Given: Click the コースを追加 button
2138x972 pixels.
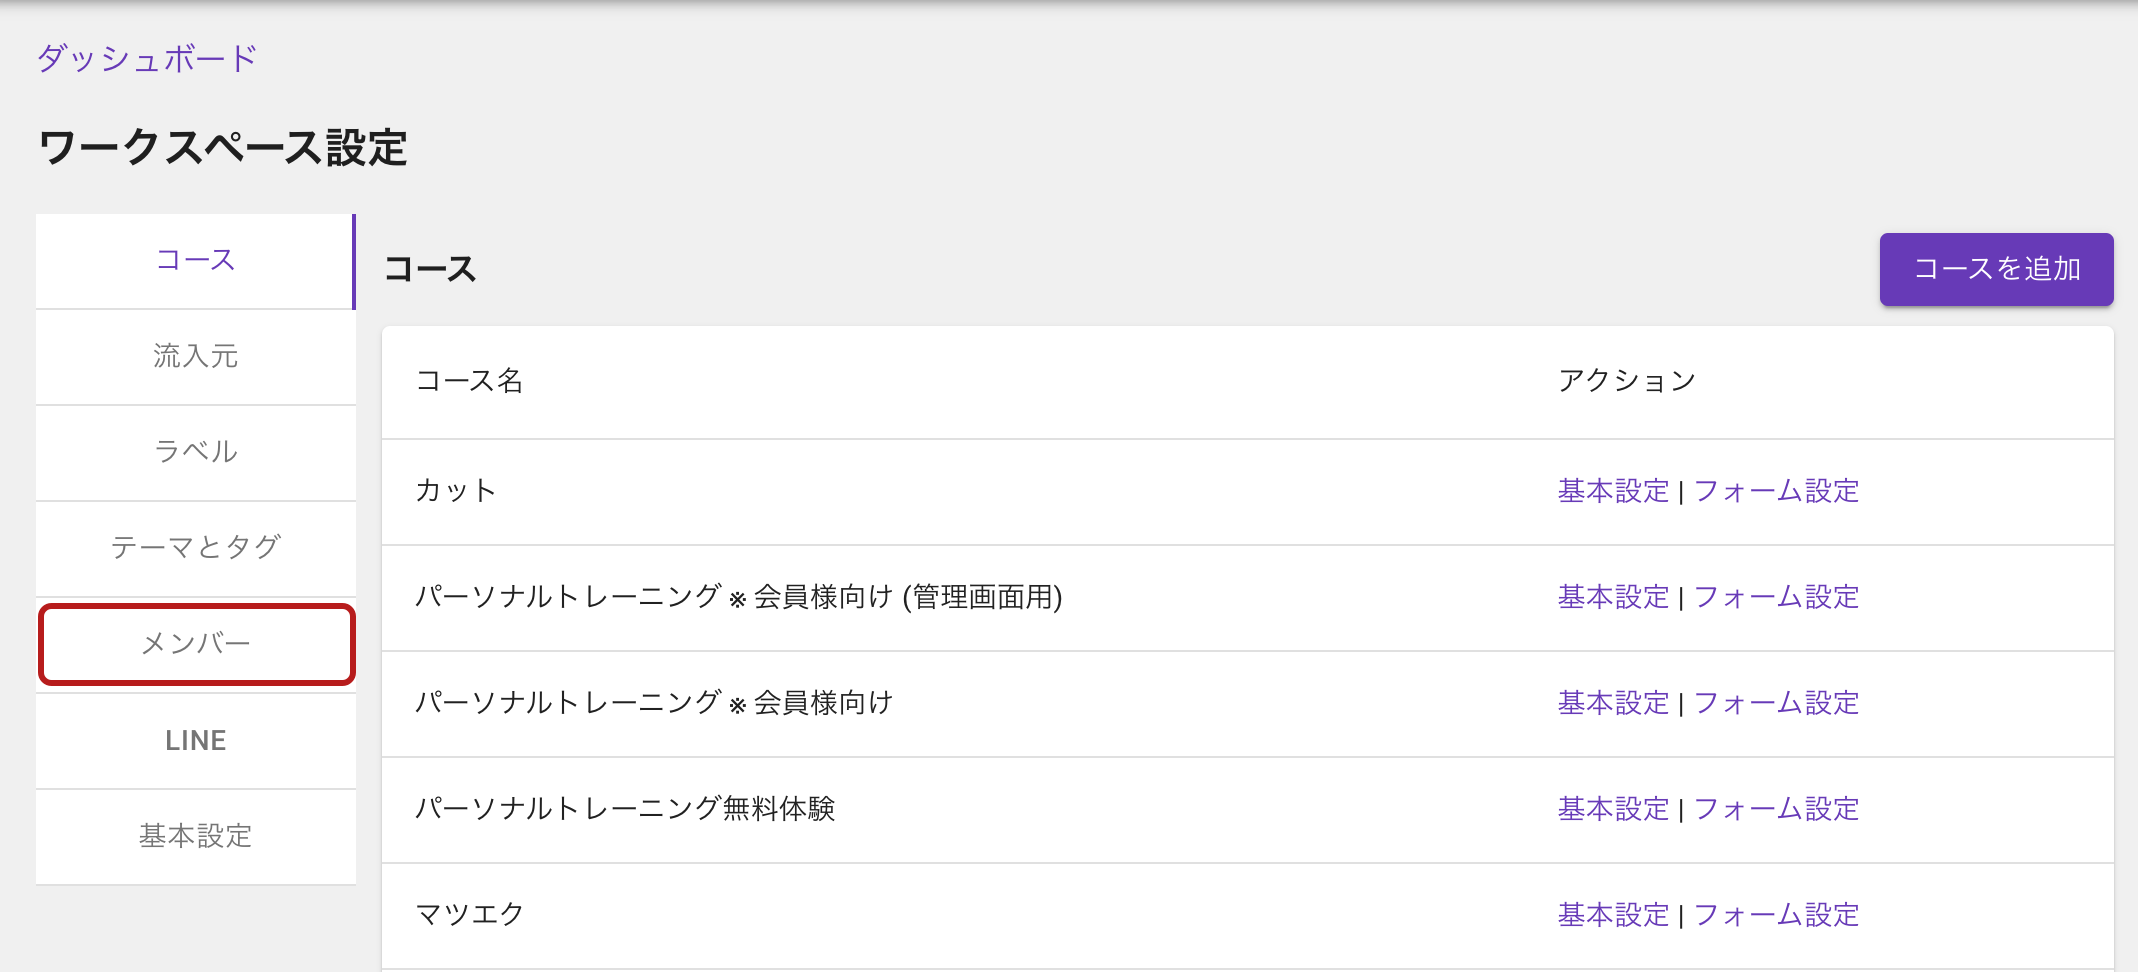Looking at the screenshot, I should (x=1996, y=269).
